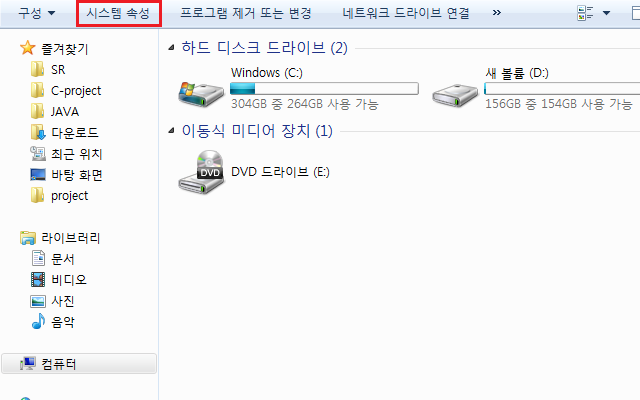Click 시스템 속성 in the toolbar
Viewport: 640px width, 400px height.
(118, 13)
